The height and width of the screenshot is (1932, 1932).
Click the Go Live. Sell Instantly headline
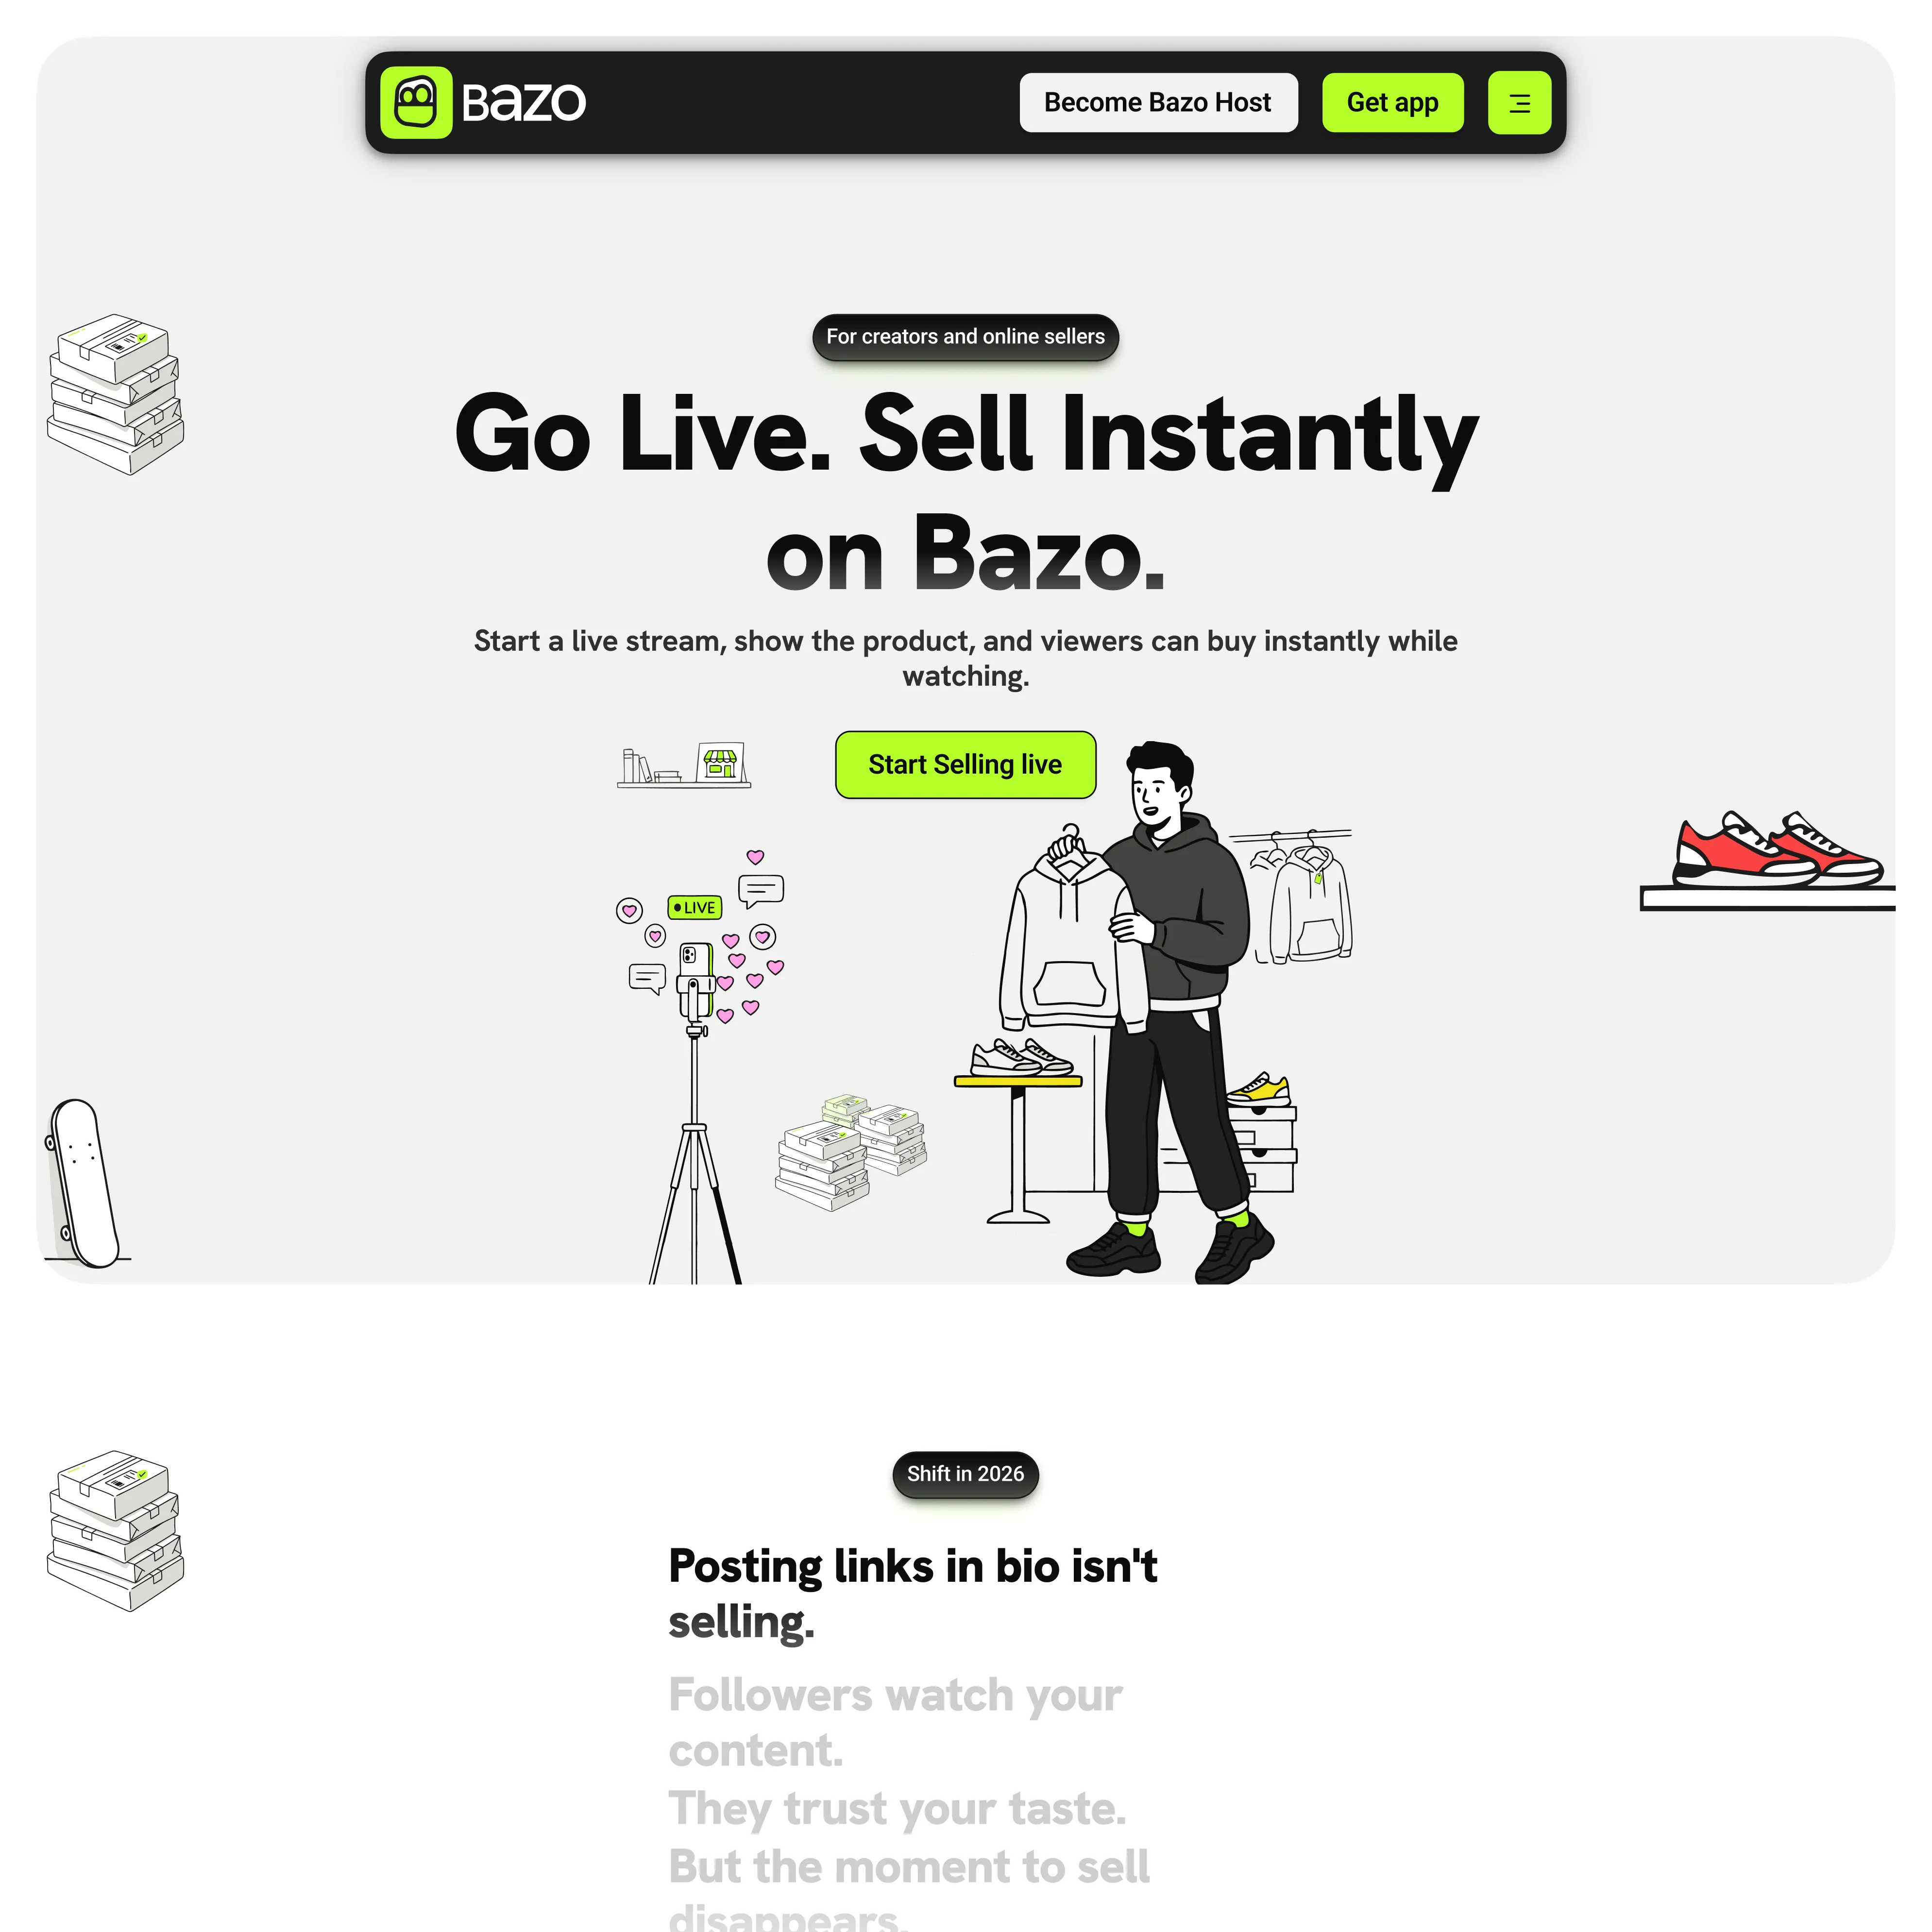(x=965, y=492)
